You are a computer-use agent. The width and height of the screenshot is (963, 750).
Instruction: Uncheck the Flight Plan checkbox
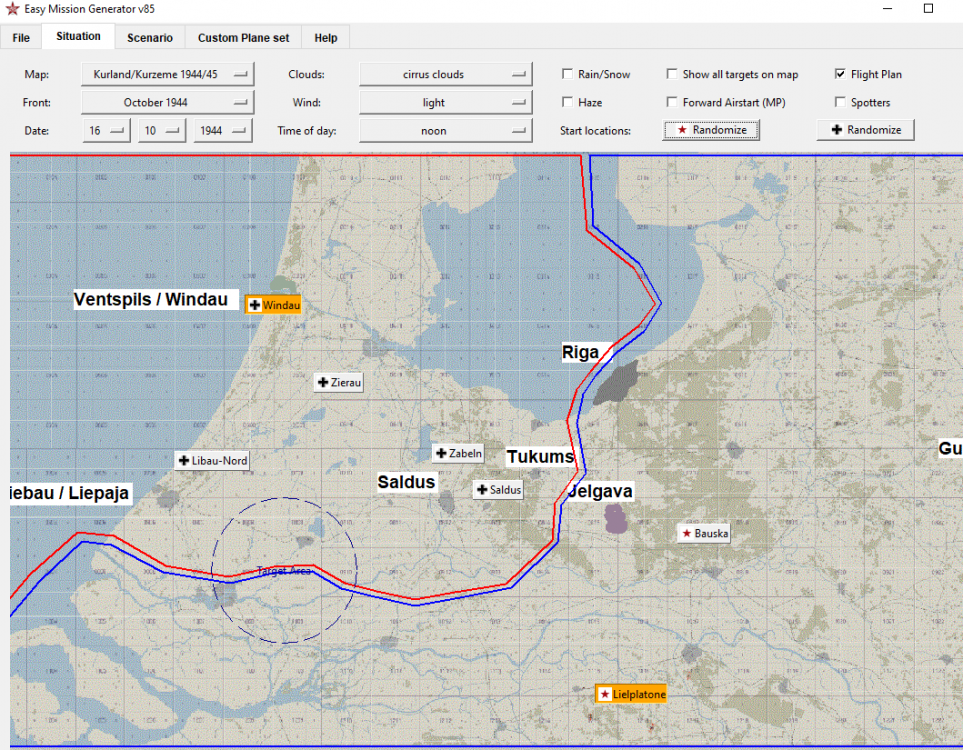pyautogui.click(x=840, y=74)
